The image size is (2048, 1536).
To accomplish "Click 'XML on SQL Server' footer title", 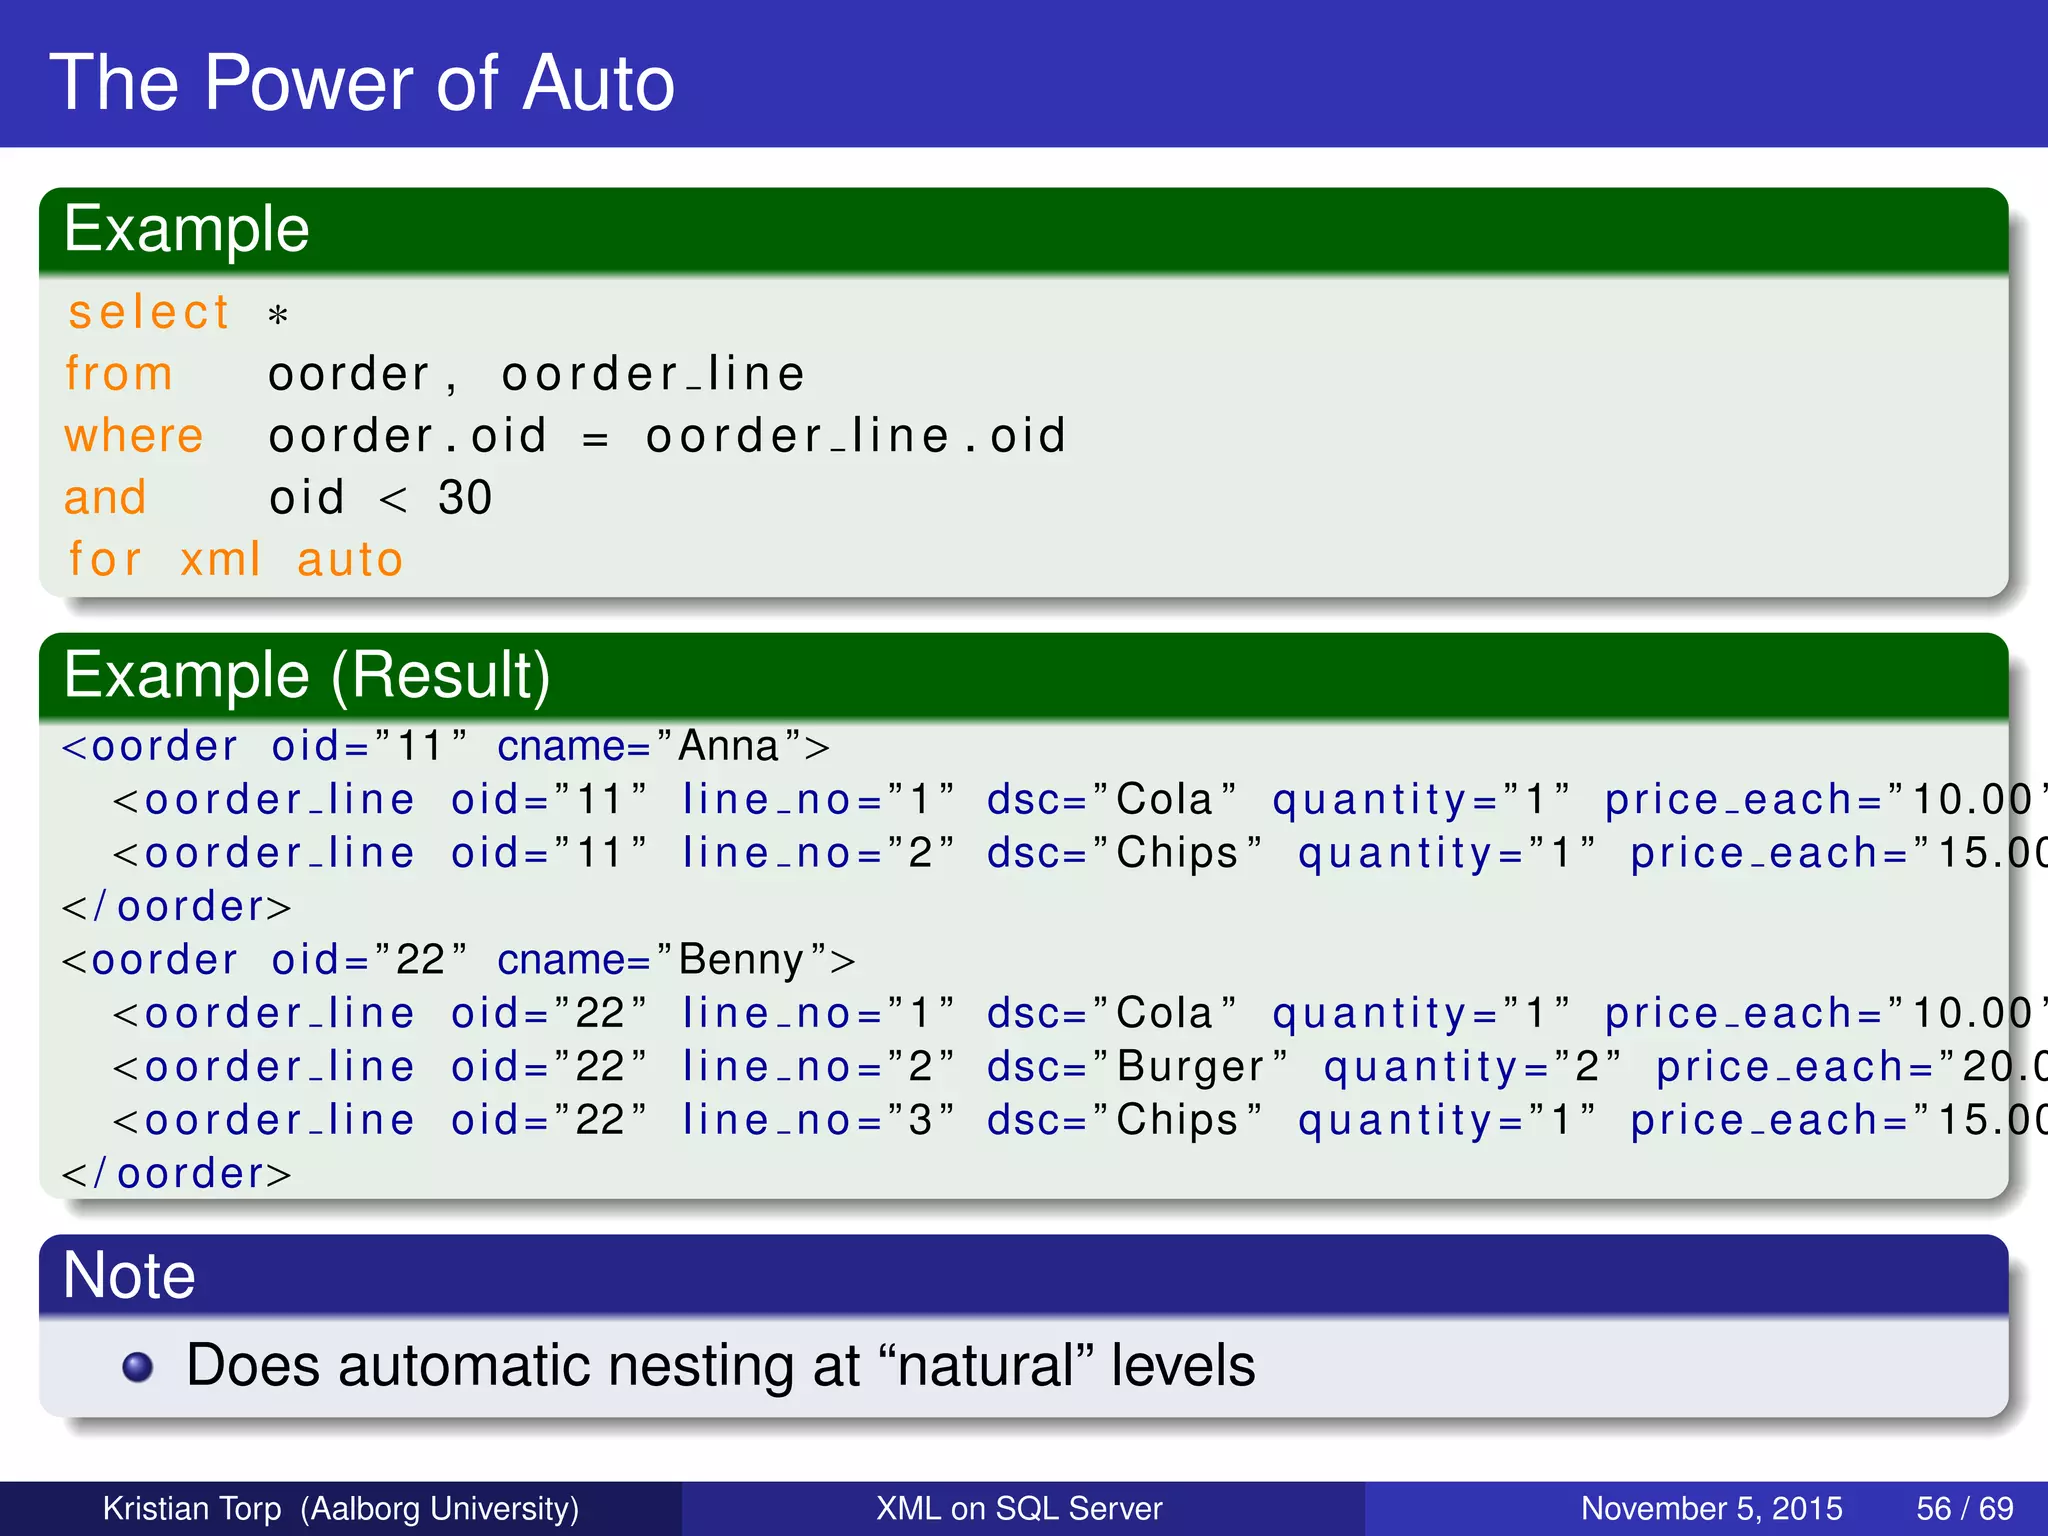I will 1019,1508.
